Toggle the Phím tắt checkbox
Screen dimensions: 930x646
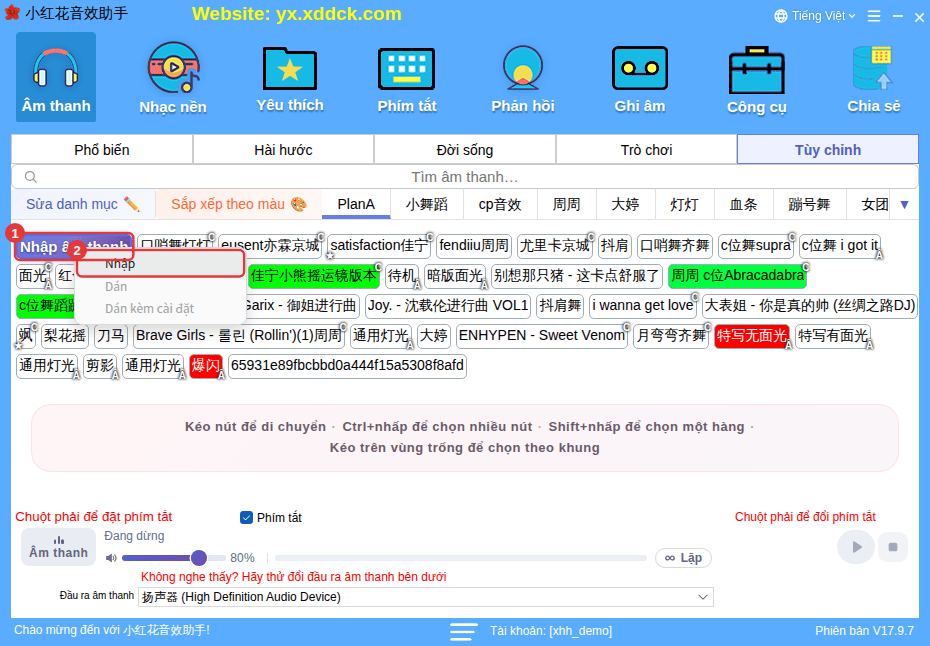point(246,518)
